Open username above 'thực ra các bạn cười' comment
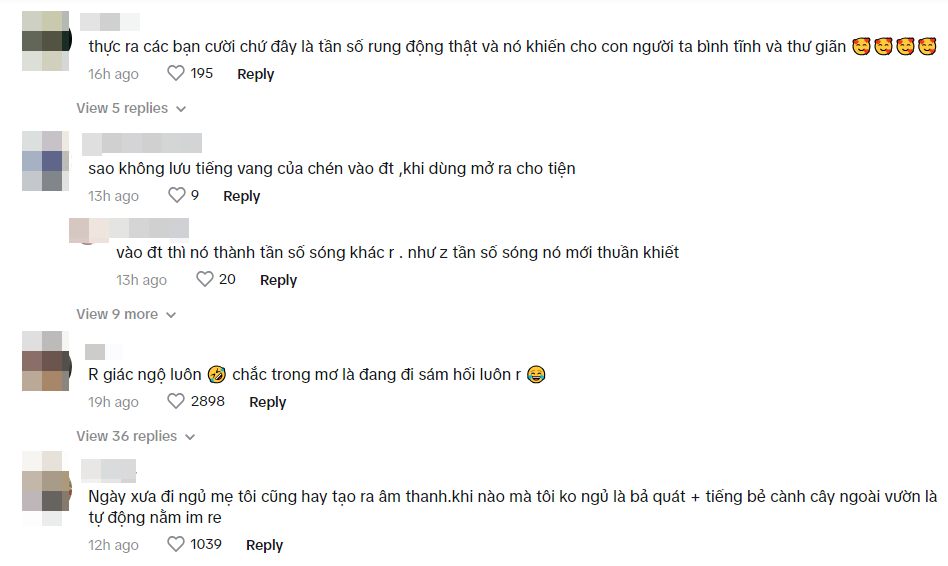Screen dimensions: 948x566 coord(110,22)
